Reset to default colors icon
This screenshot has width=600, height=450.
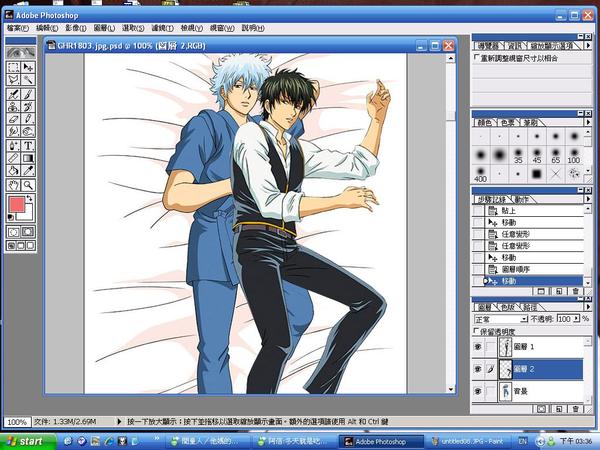click(11, 217)
